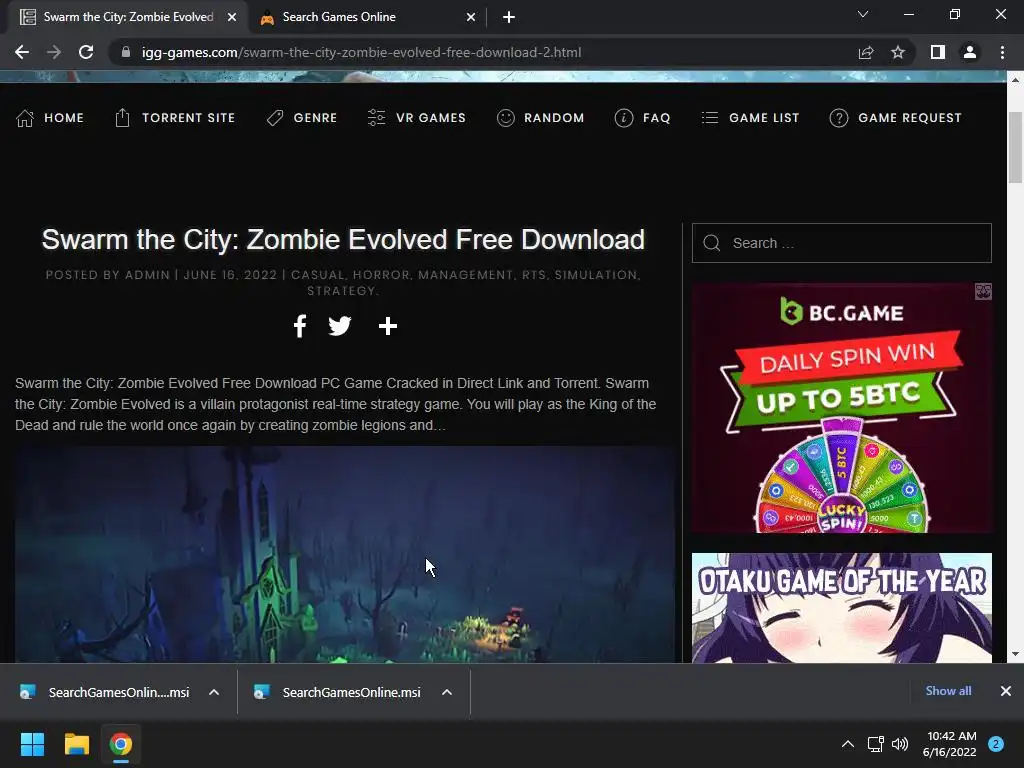Open the SIMULATION category link
The height and width of the screenshot is (768, 1024).
click(x=597, y=275)
